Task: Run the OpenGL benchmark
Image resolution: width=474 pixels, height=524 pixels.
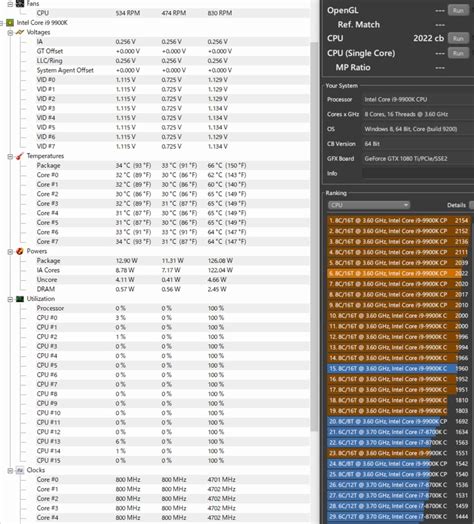Action: coord(458,10)
